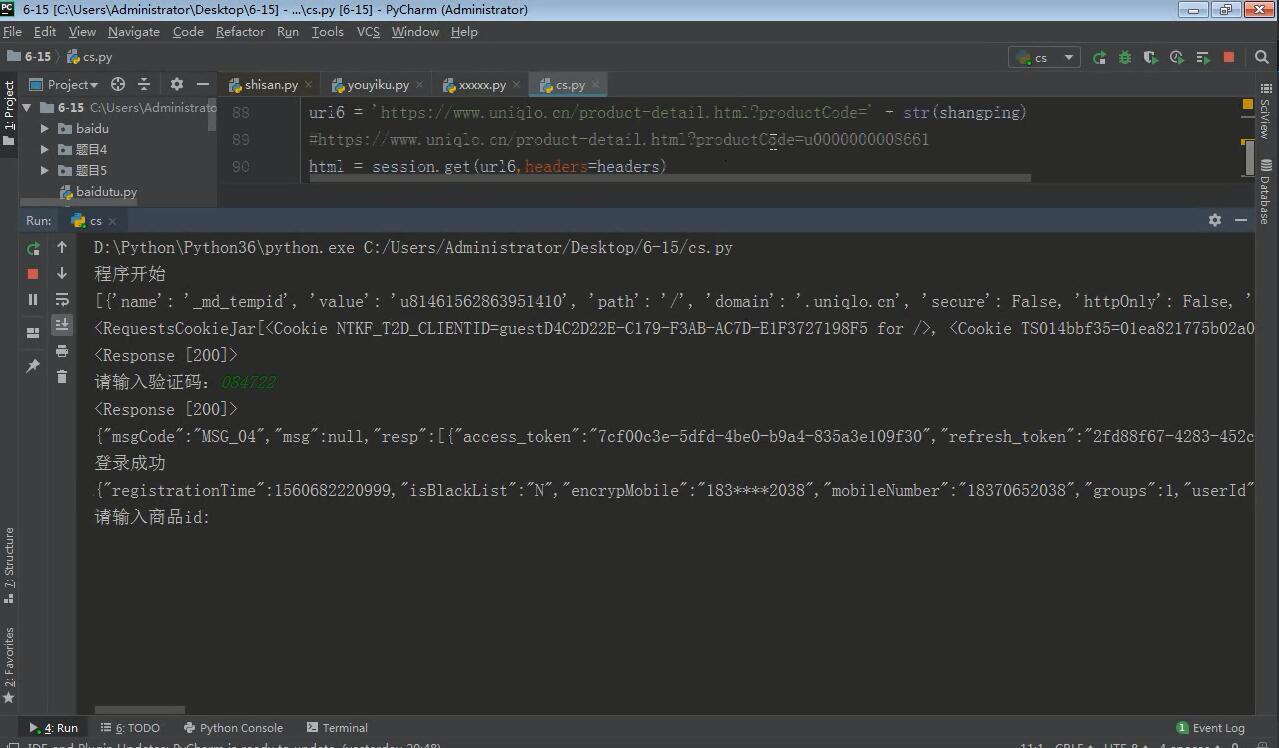
Task: Toggle the 1: Project side tab
Action: 9,113
